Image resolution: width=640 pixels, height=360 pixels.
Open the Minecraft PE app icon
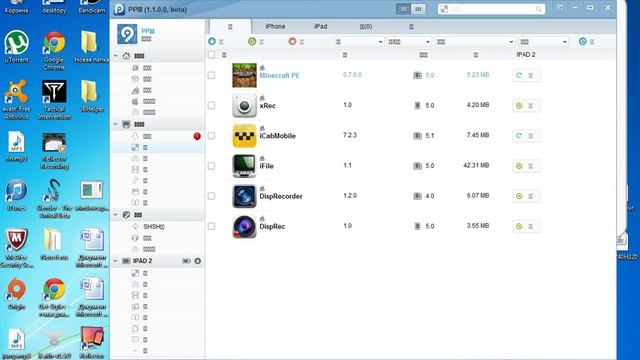(x=244, y=75)
